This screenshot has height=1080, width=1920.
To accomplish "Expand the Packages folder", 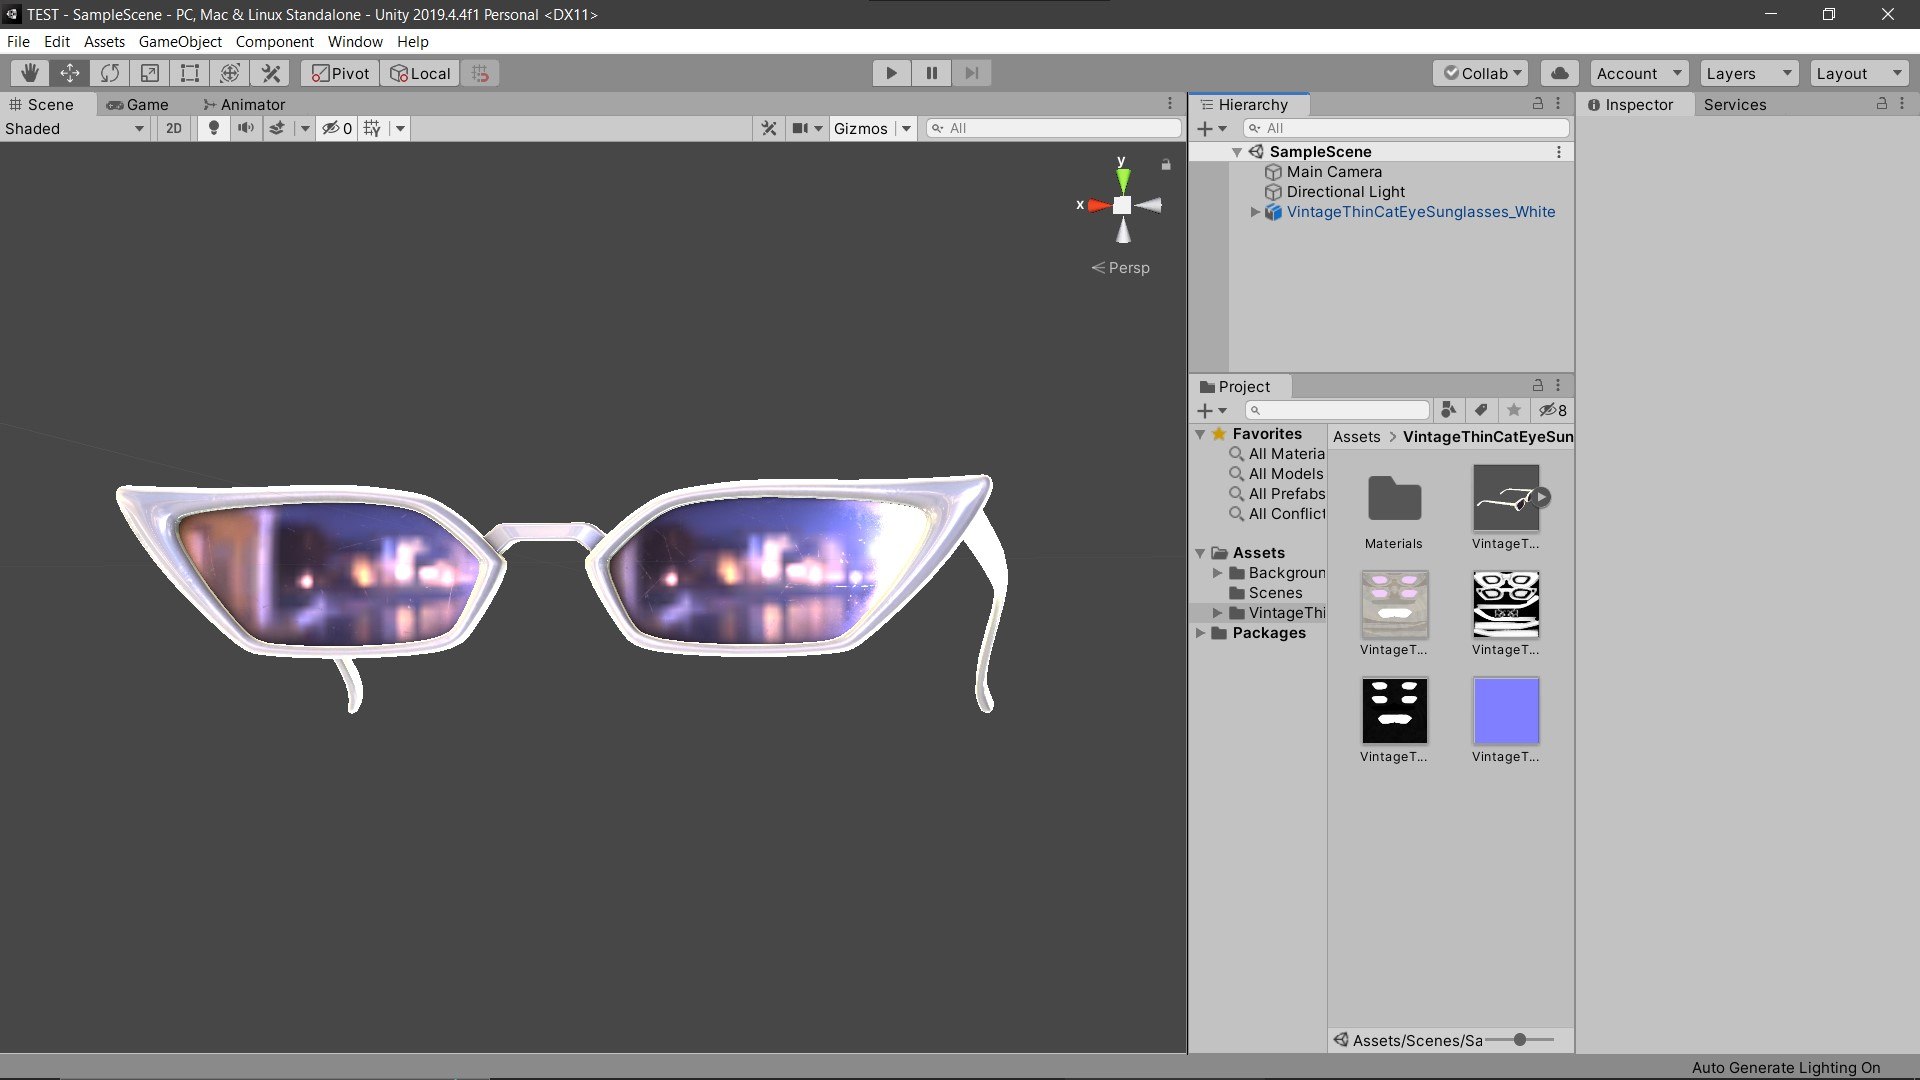I will coord(1200,633).
